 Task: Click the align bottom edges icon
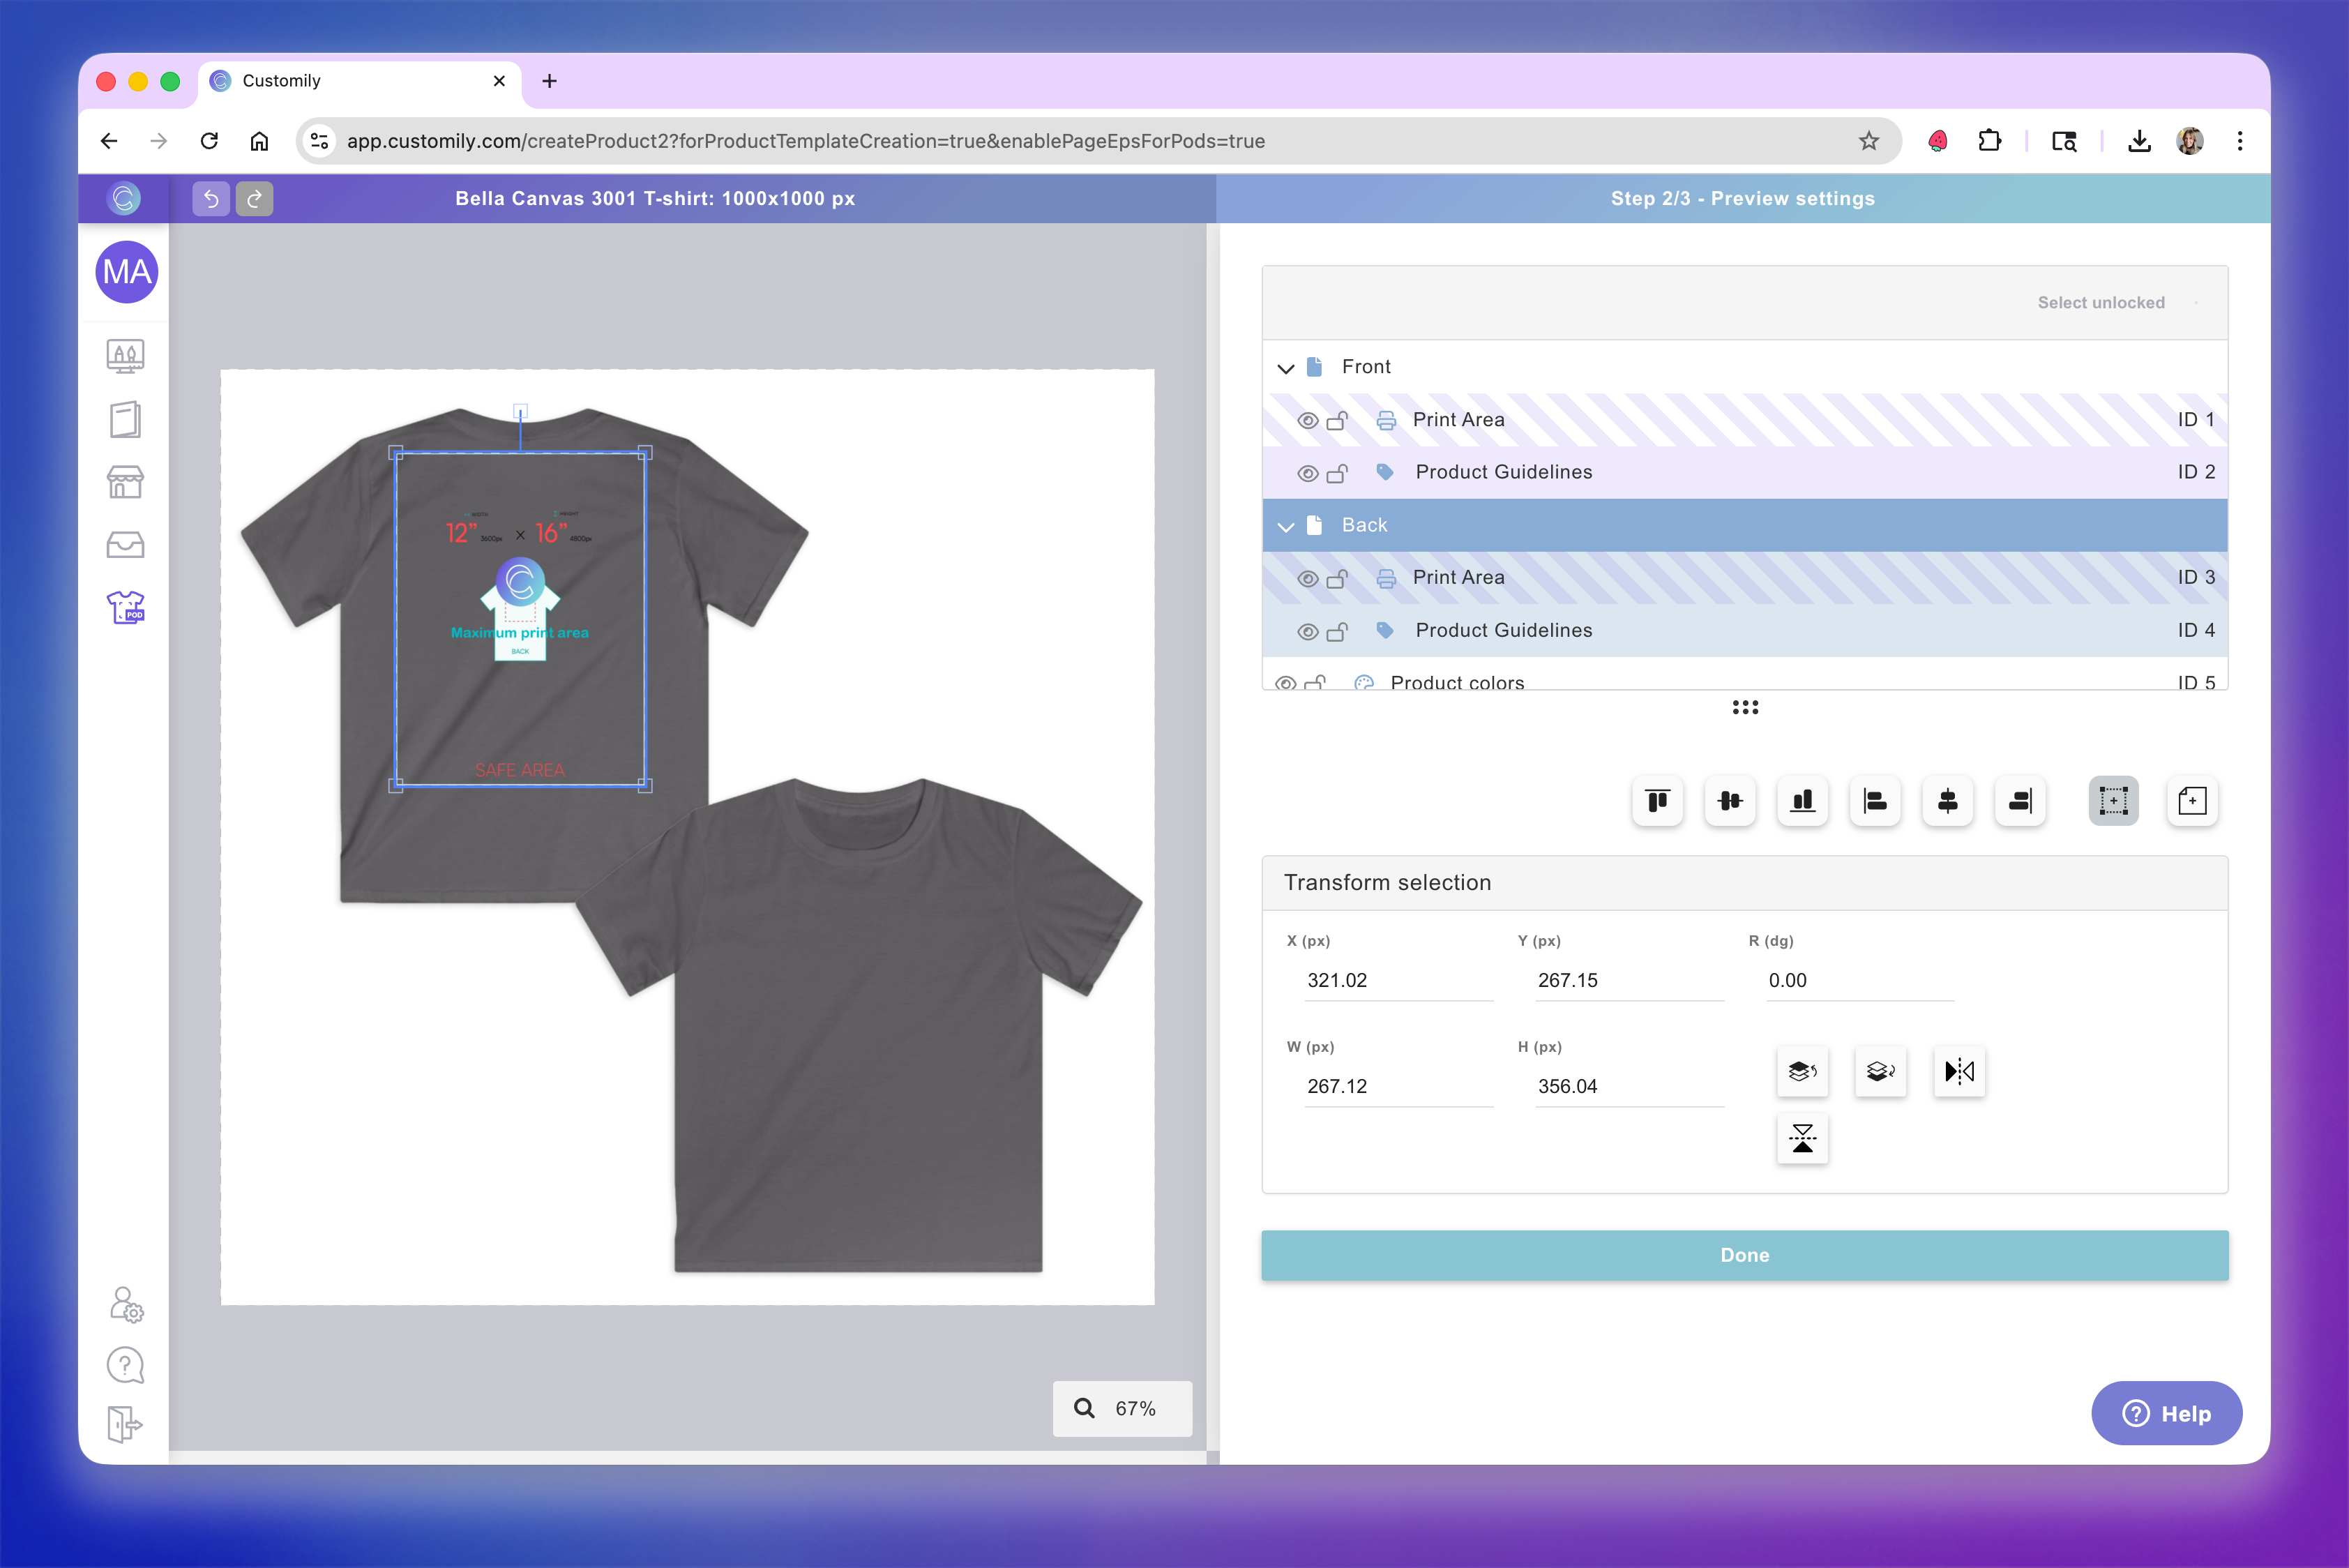[x=1802, y=801]
